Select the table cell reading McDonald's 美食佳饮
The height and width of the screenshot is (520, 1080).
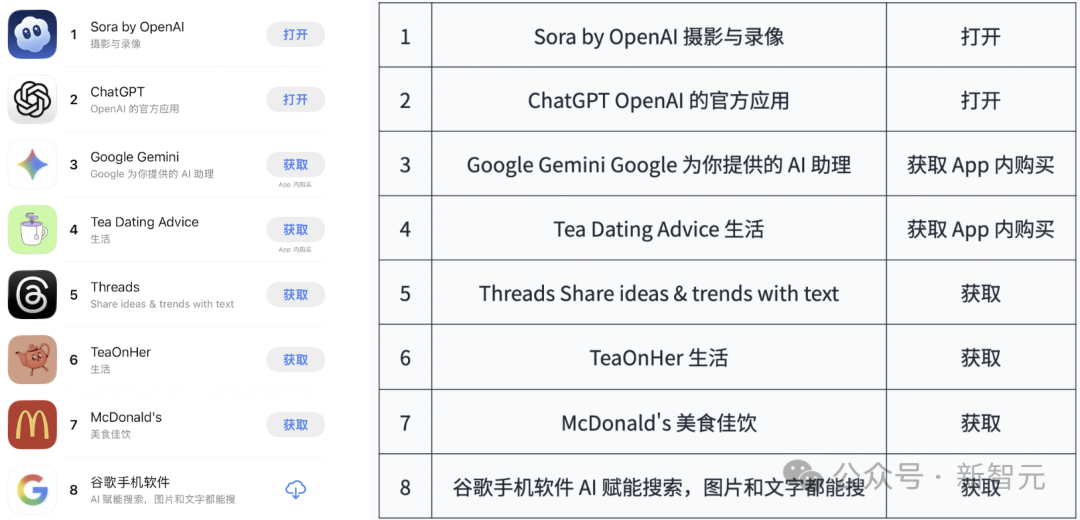pos(658,423)
